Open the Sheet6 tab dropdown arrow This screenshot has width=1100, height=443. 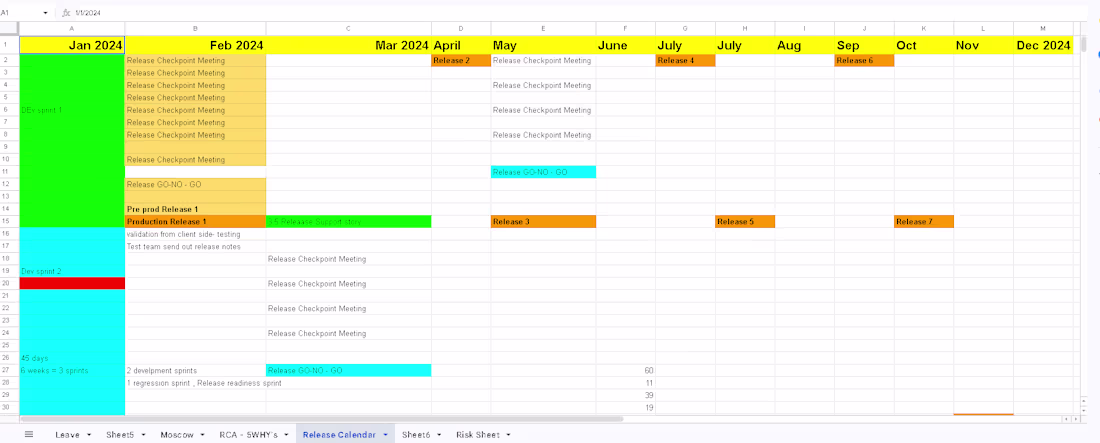coord(439,435)
